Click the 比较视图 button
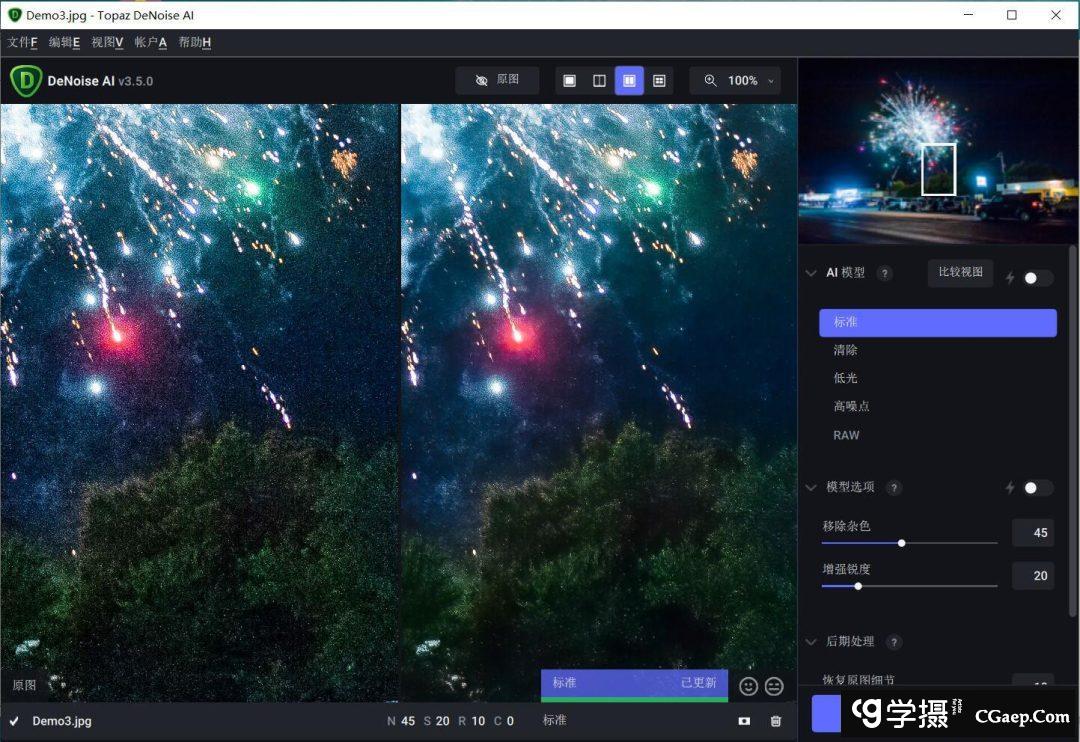This screenshot has width=1080, height=742. click(960, 272)
